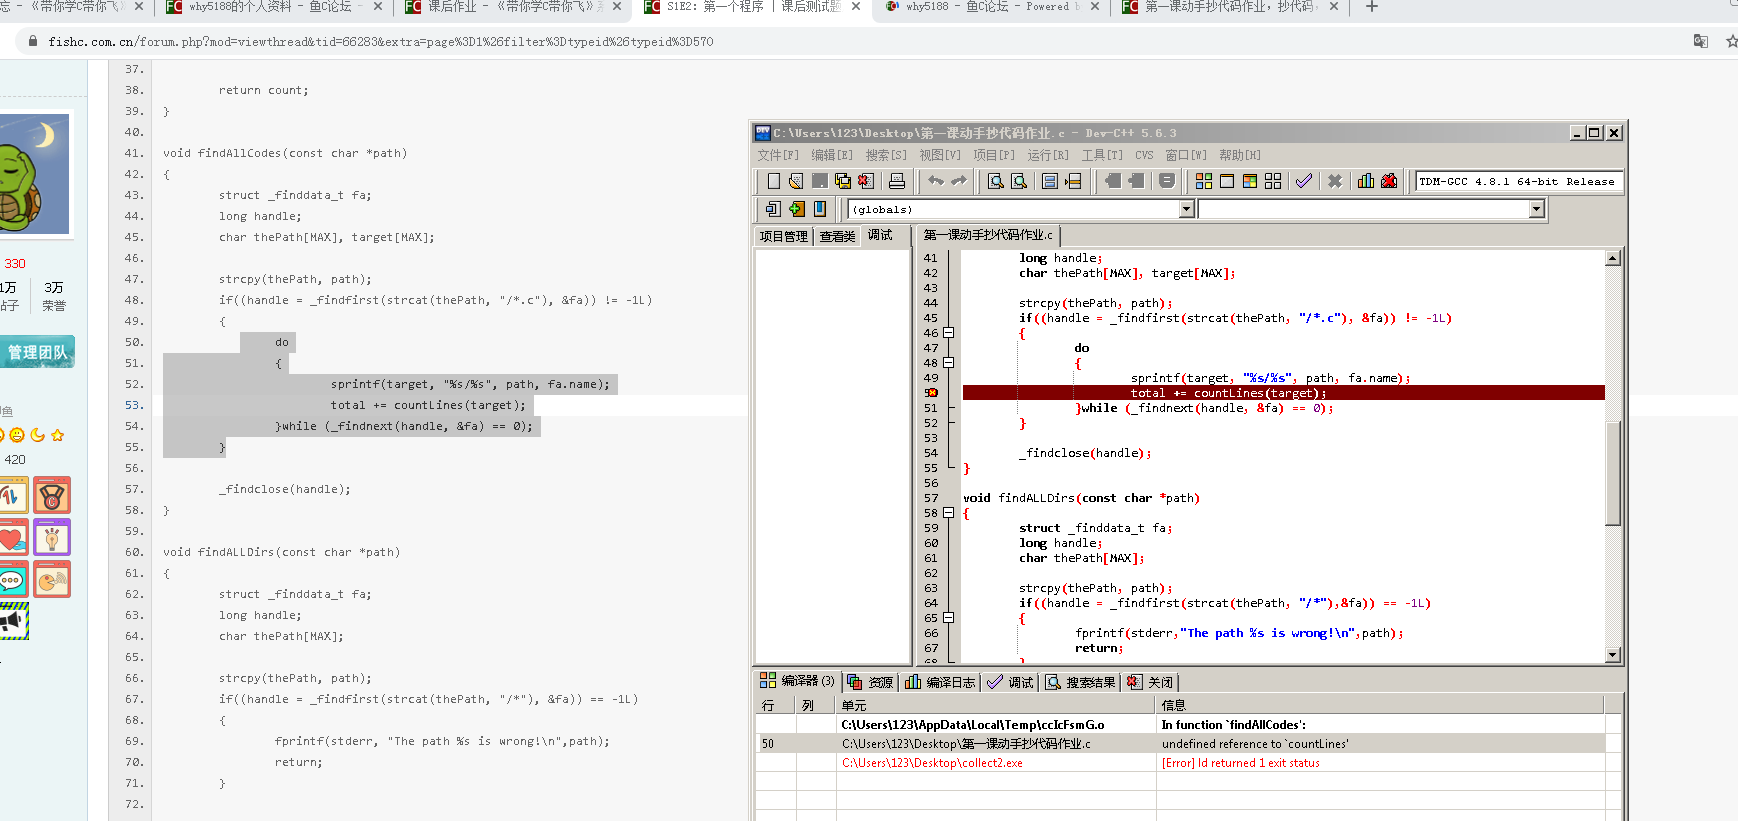Open the 编辑[E] menu
1738x821 pixels.
(832, 155)
